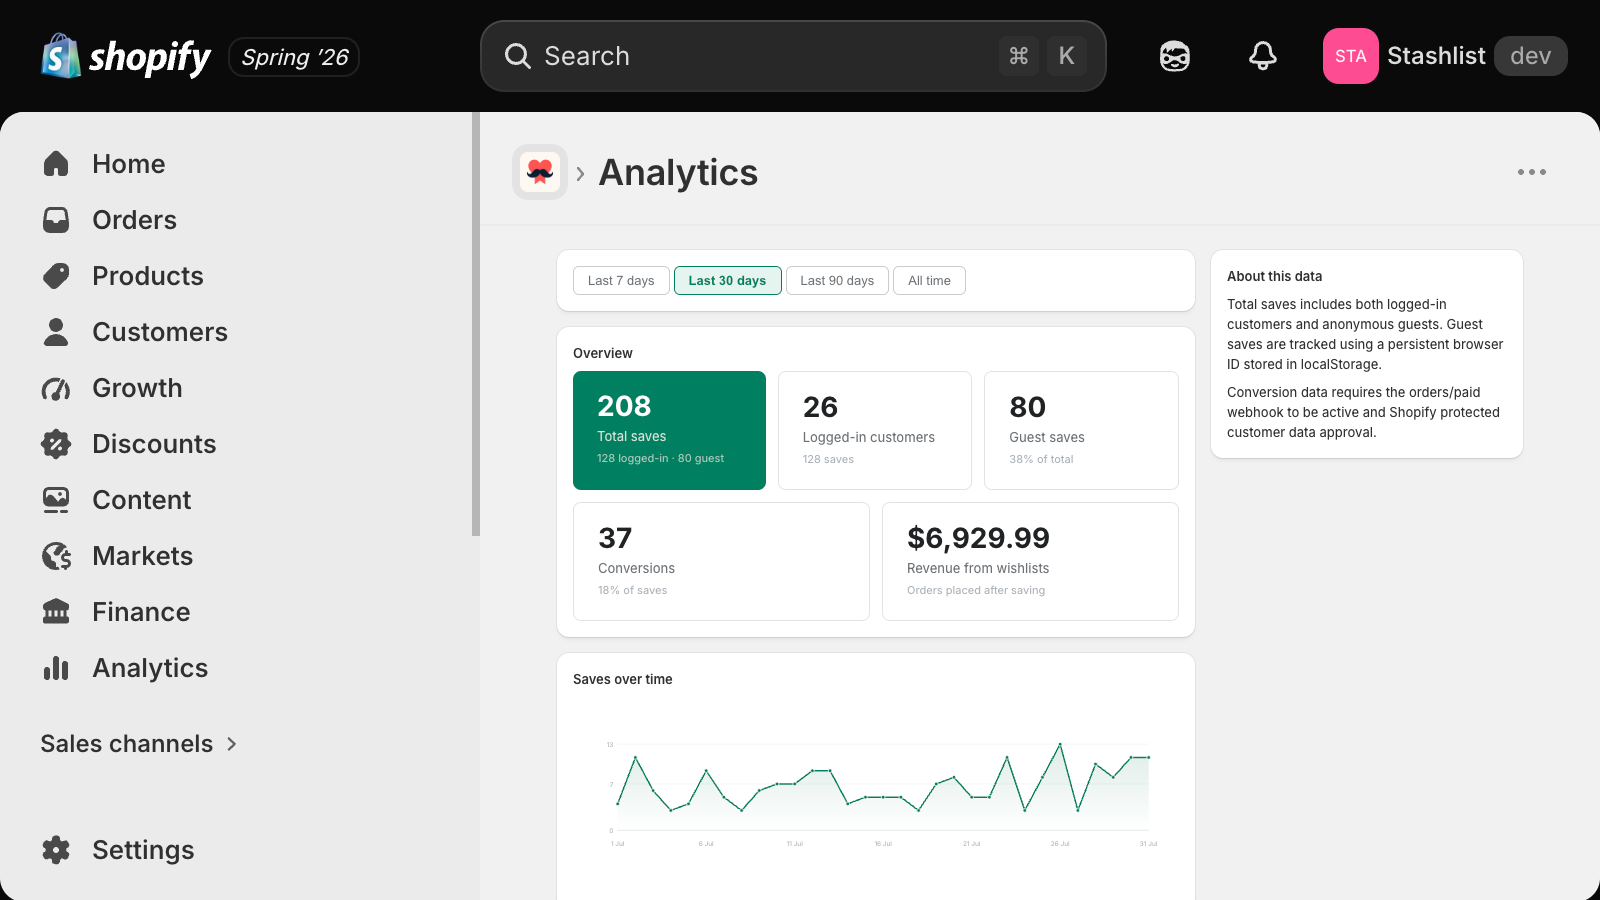The image size is (1600, 900).
Task: Click the 26 Logged-in customers card
Action: click(x=875, y=430)
